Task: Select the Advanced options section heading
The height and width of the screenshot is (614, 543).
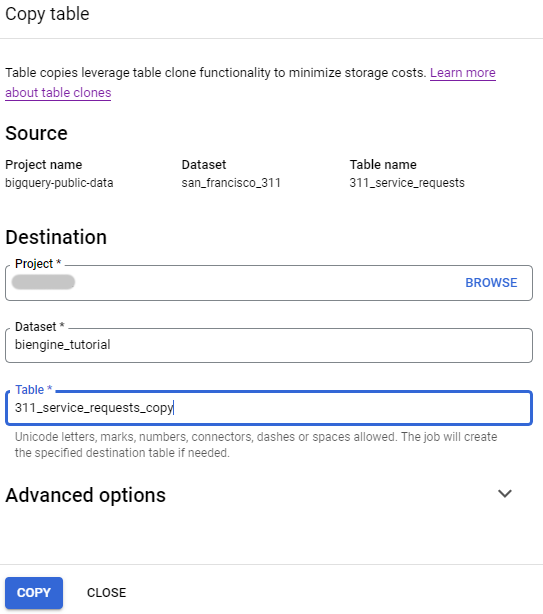Action: (85, 495)
